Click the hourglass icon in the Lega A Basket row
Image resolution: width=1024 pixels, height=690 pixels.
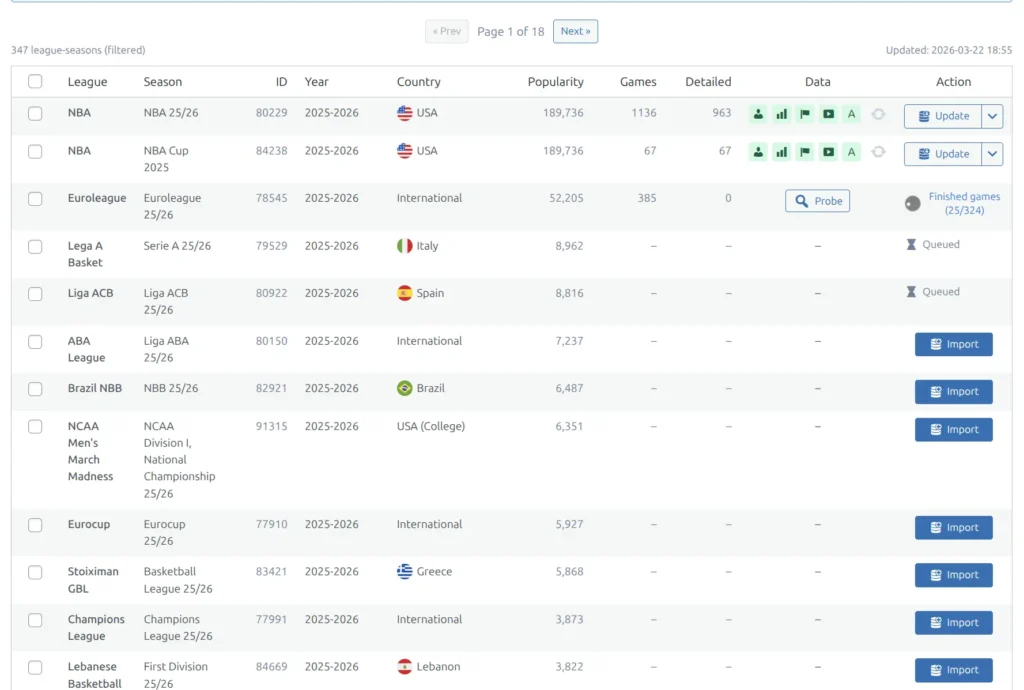[x=911, y=245]
